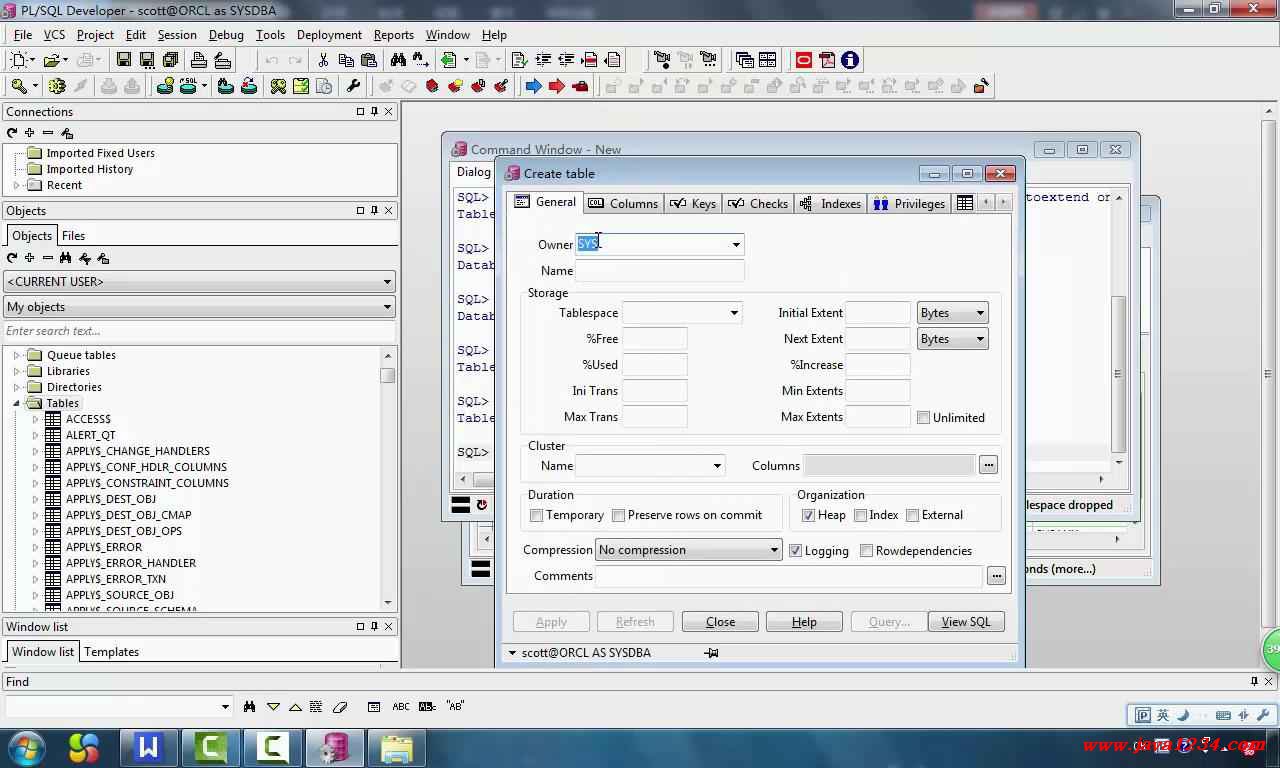Open the Owner dropdown
Image resolution: width=1280 pixels, height=768 pixels.
pos(736,245)
